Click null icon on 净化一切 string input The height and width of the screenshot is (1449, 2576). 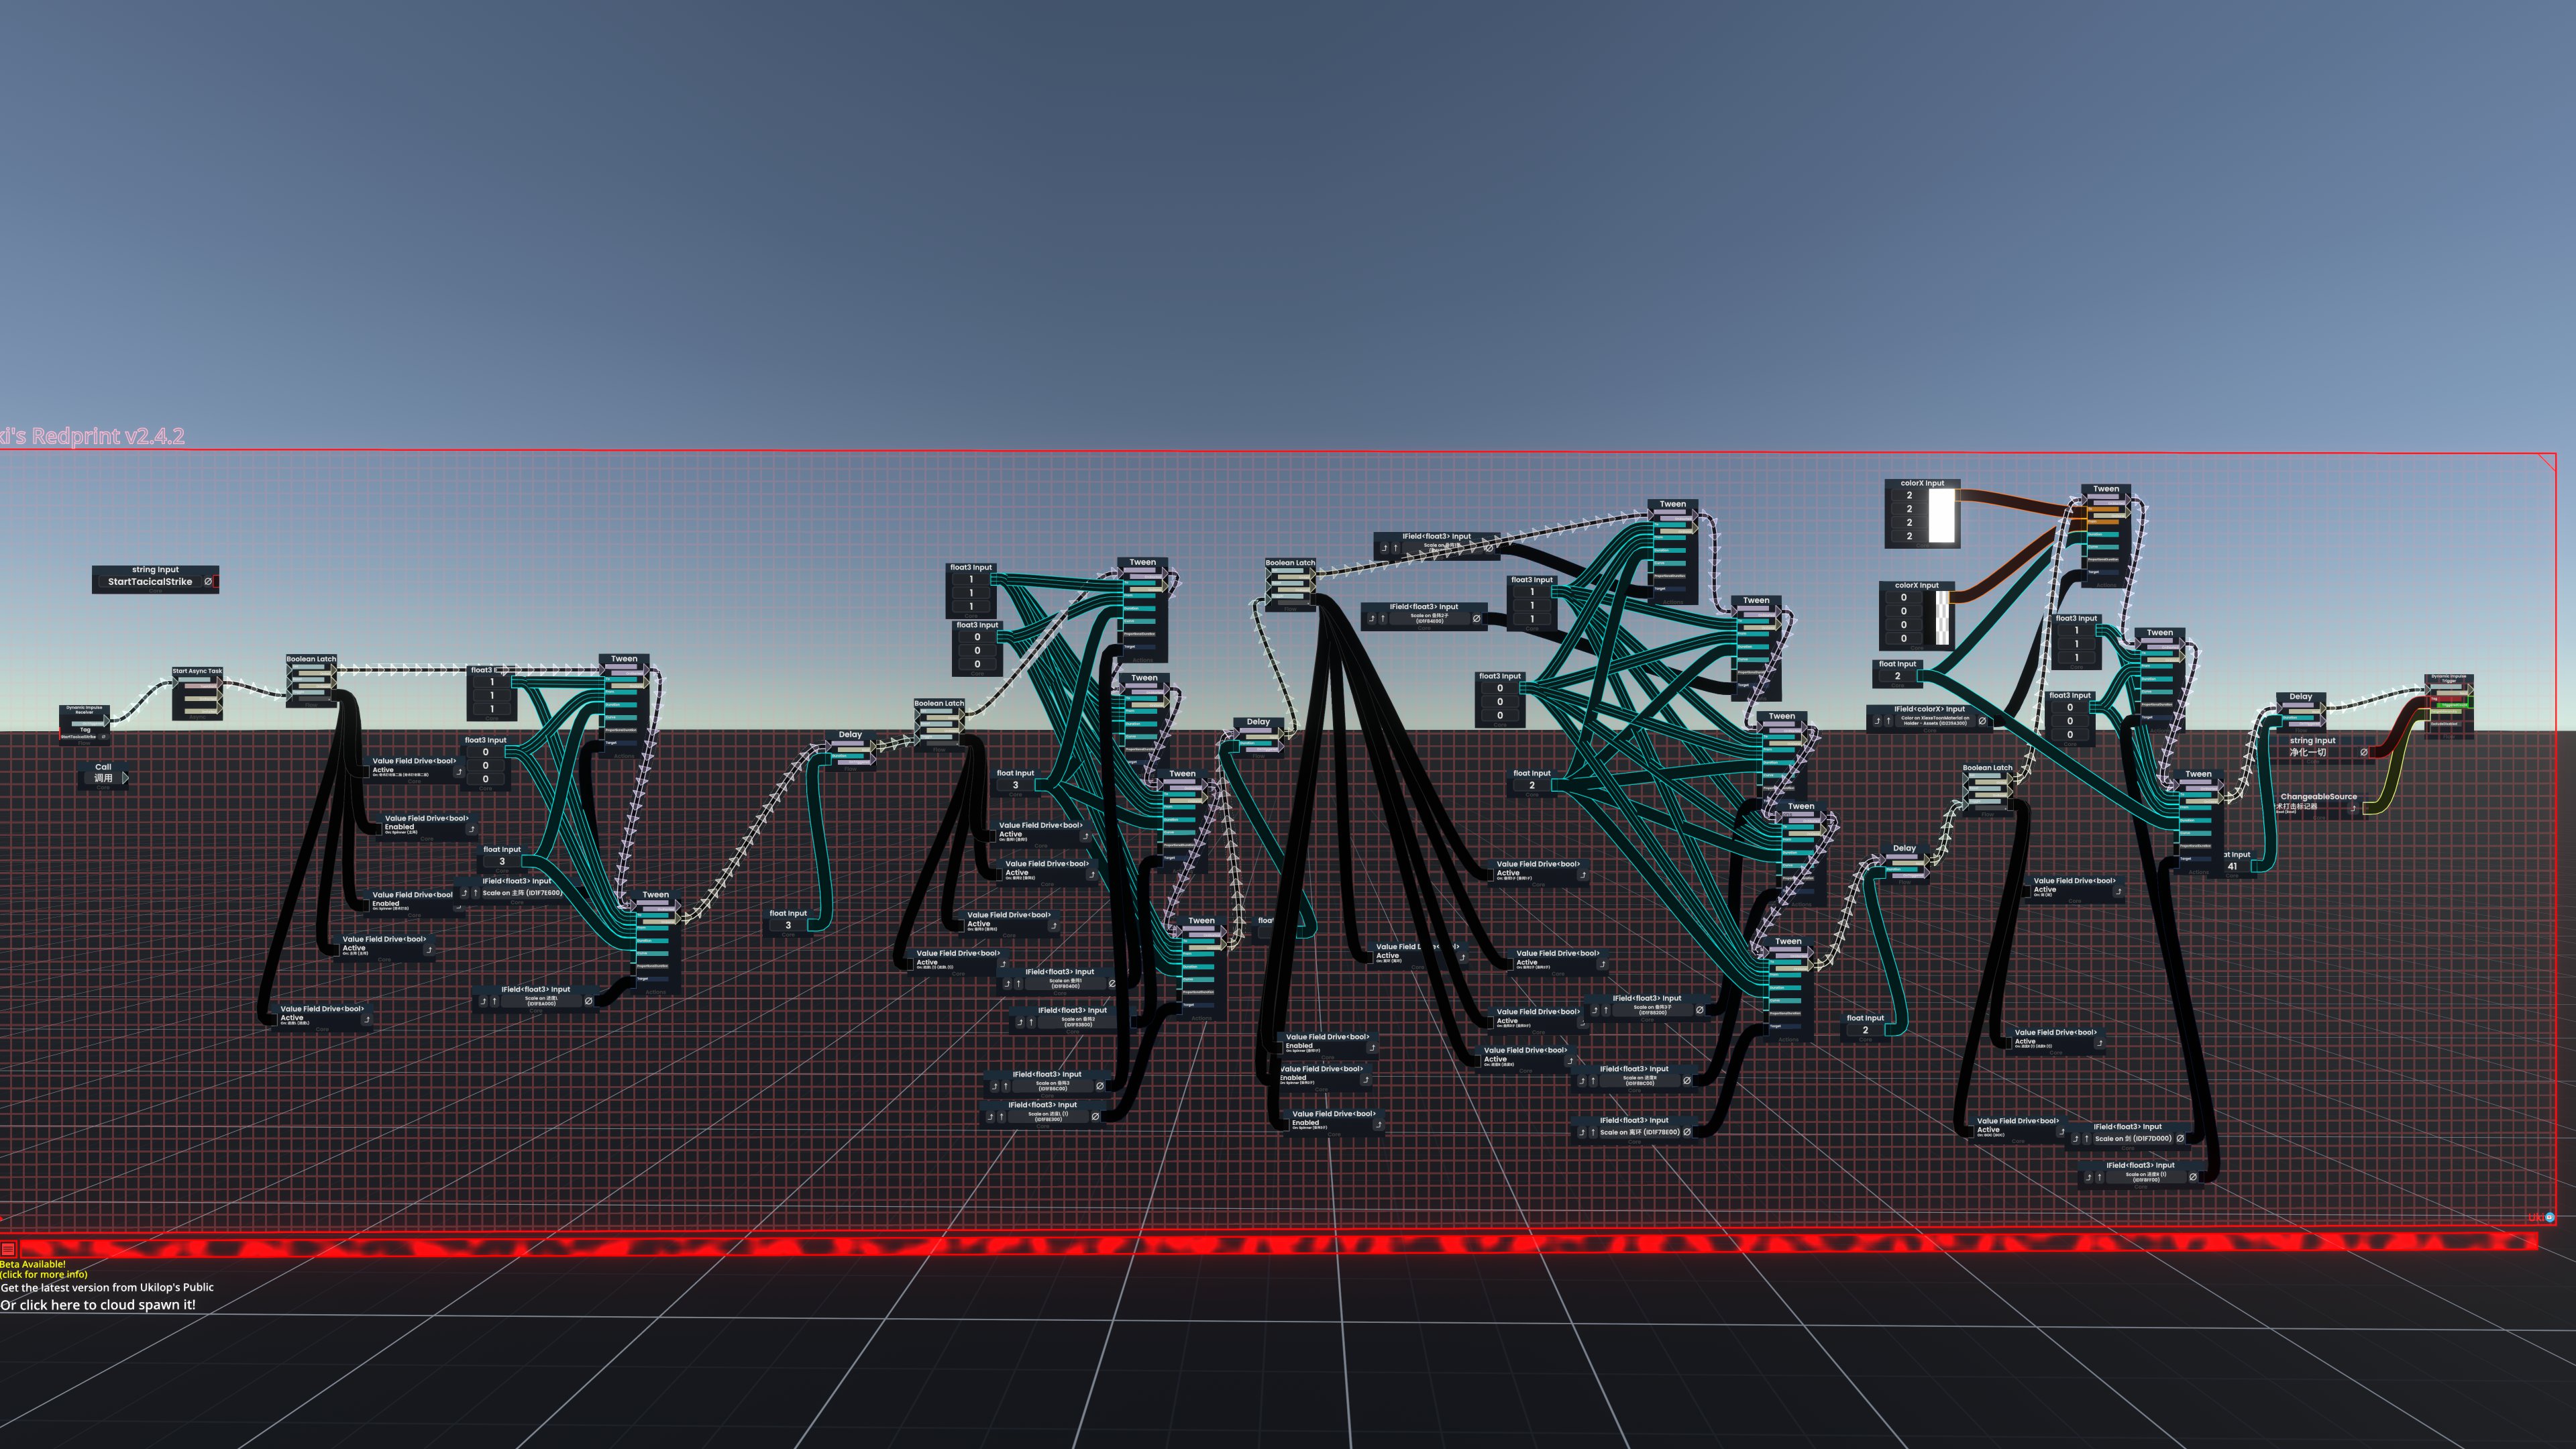click(2364, 752)
